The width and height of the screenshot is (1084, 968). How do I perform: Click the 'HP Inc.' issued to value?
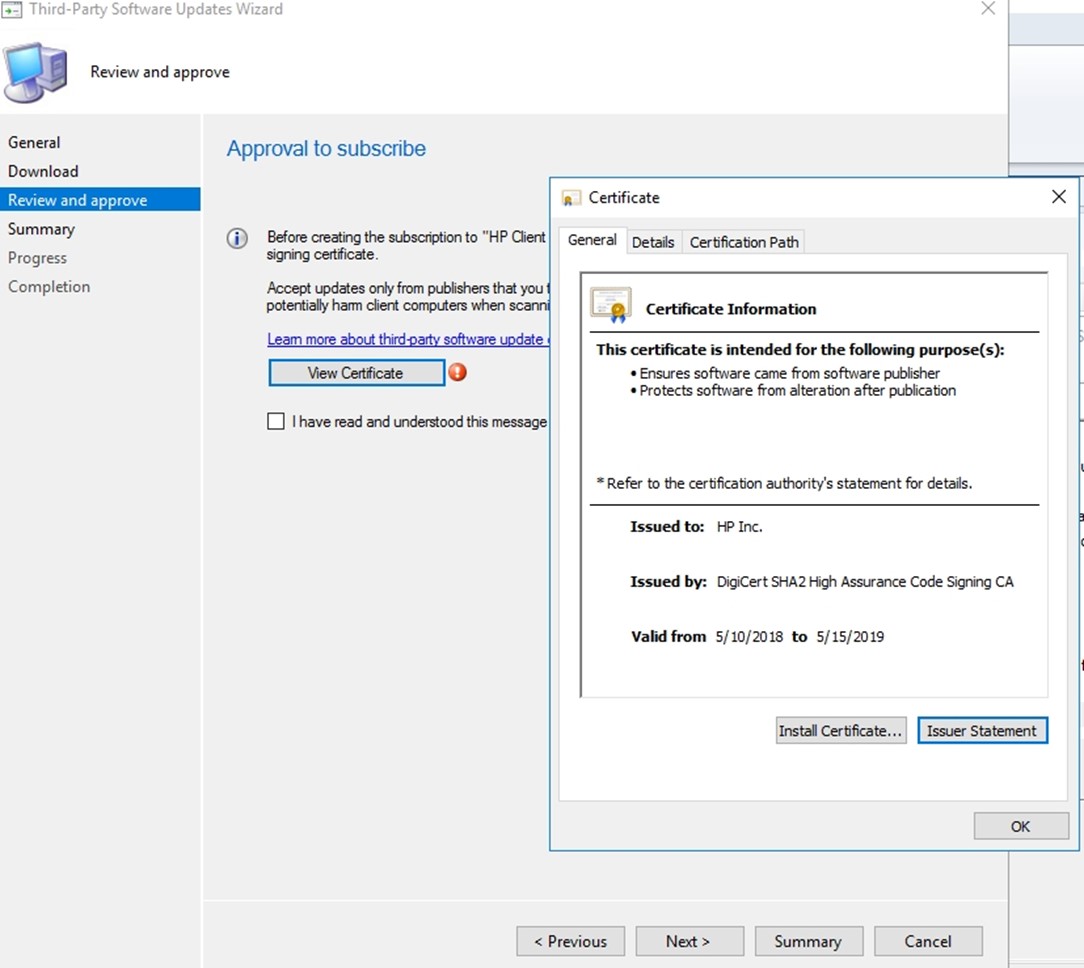[x=740, y=527]
